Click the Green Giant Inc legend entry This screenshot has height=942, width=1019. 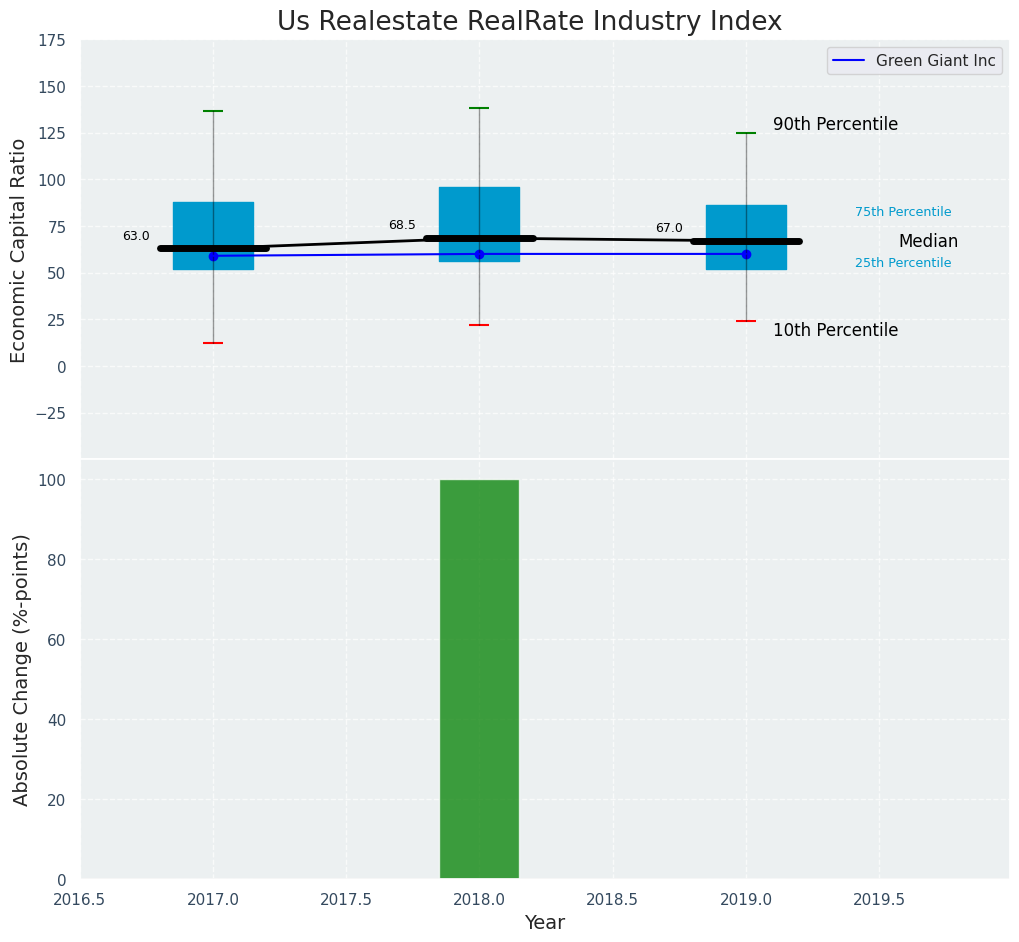click(x=935, y=61)
